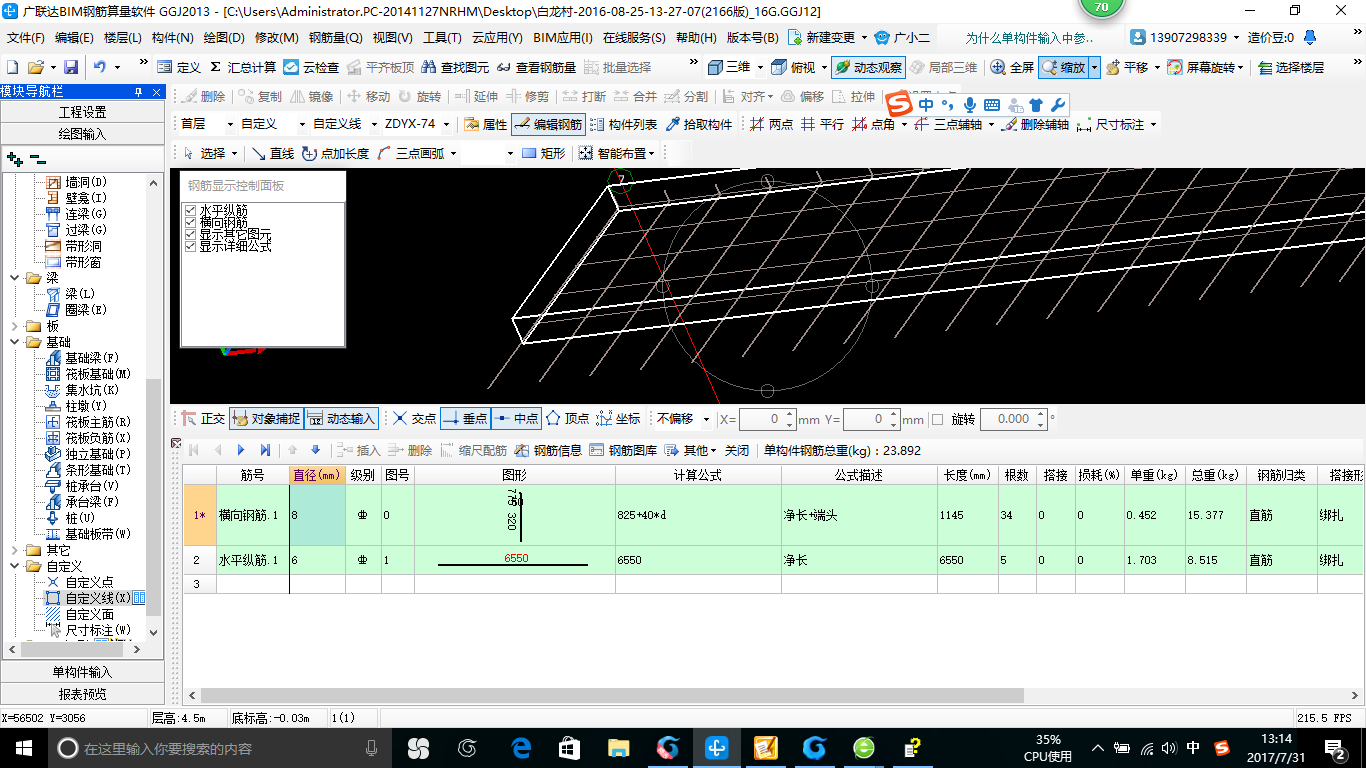1366x768 pixels.
Task: Click the rotation angle input field
Action: (1012, 419)
